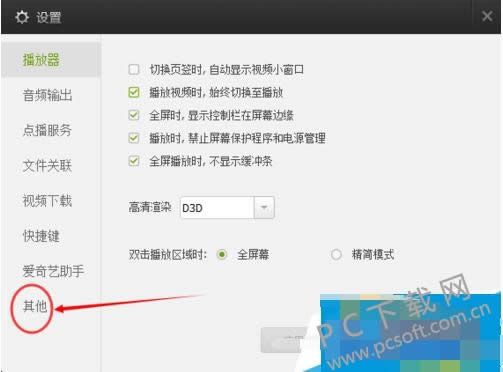
Task: Open 文件关联 settings page
Action: [47, 166]
